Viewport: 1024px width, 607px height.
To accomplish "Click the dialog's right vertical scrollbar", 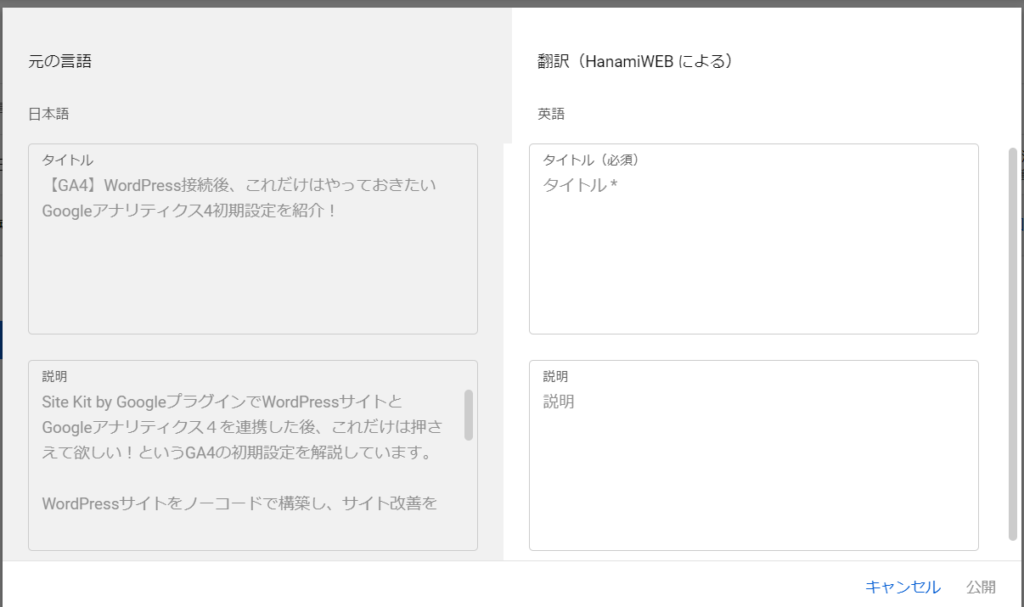I will coord(1012,340).
